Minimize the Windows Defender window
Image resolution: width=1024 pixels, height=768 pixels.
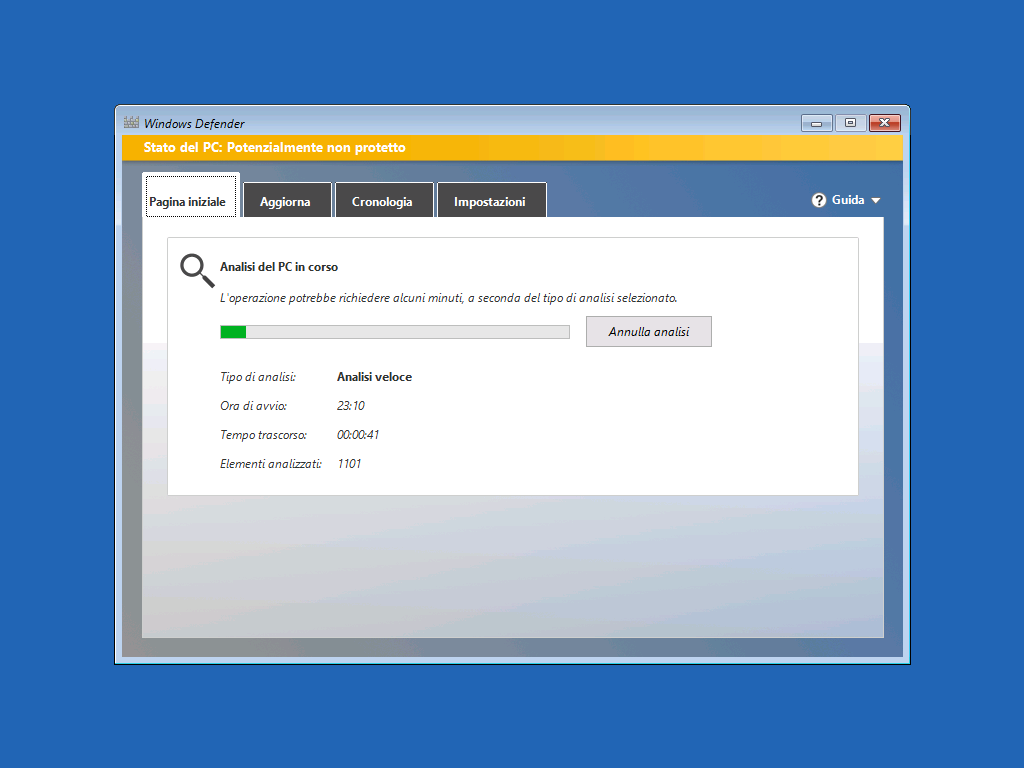[816, 123]
